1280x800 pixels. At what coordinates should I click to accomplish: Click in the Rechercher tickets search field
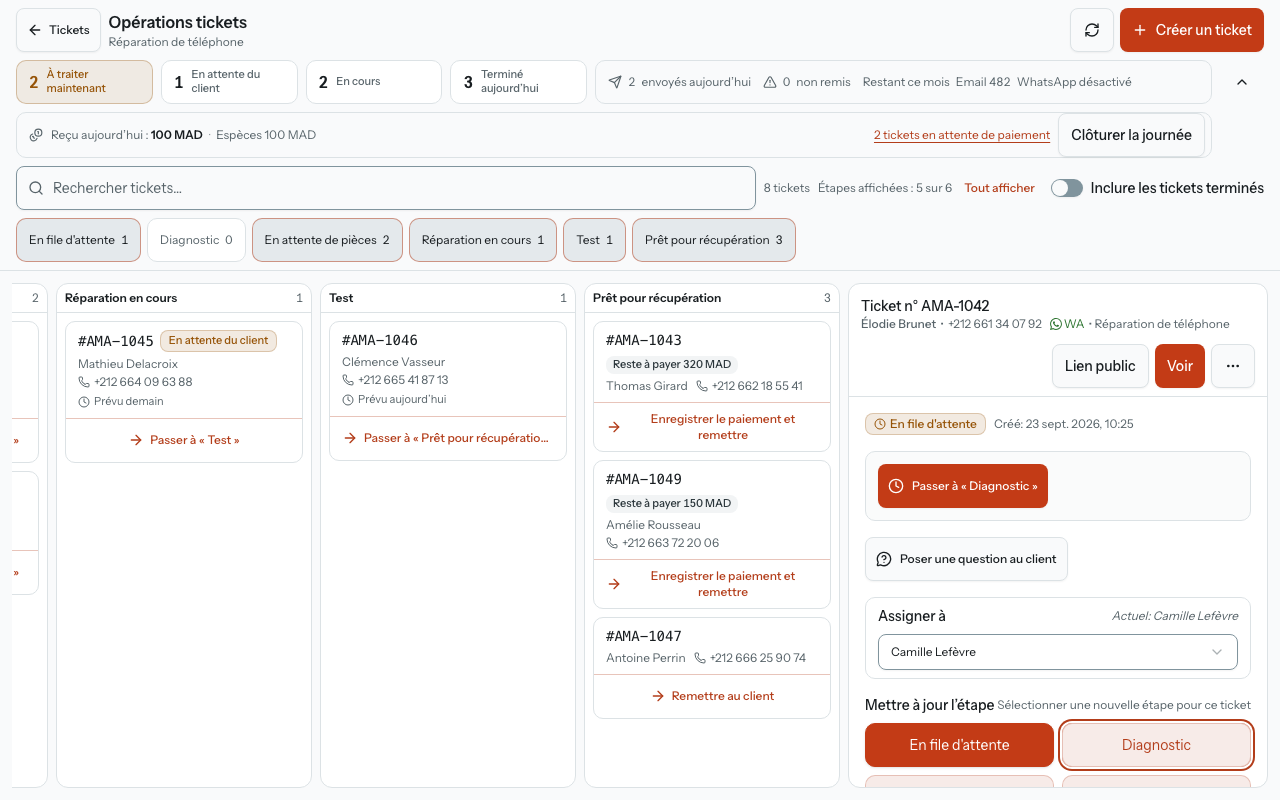point(386,188)
